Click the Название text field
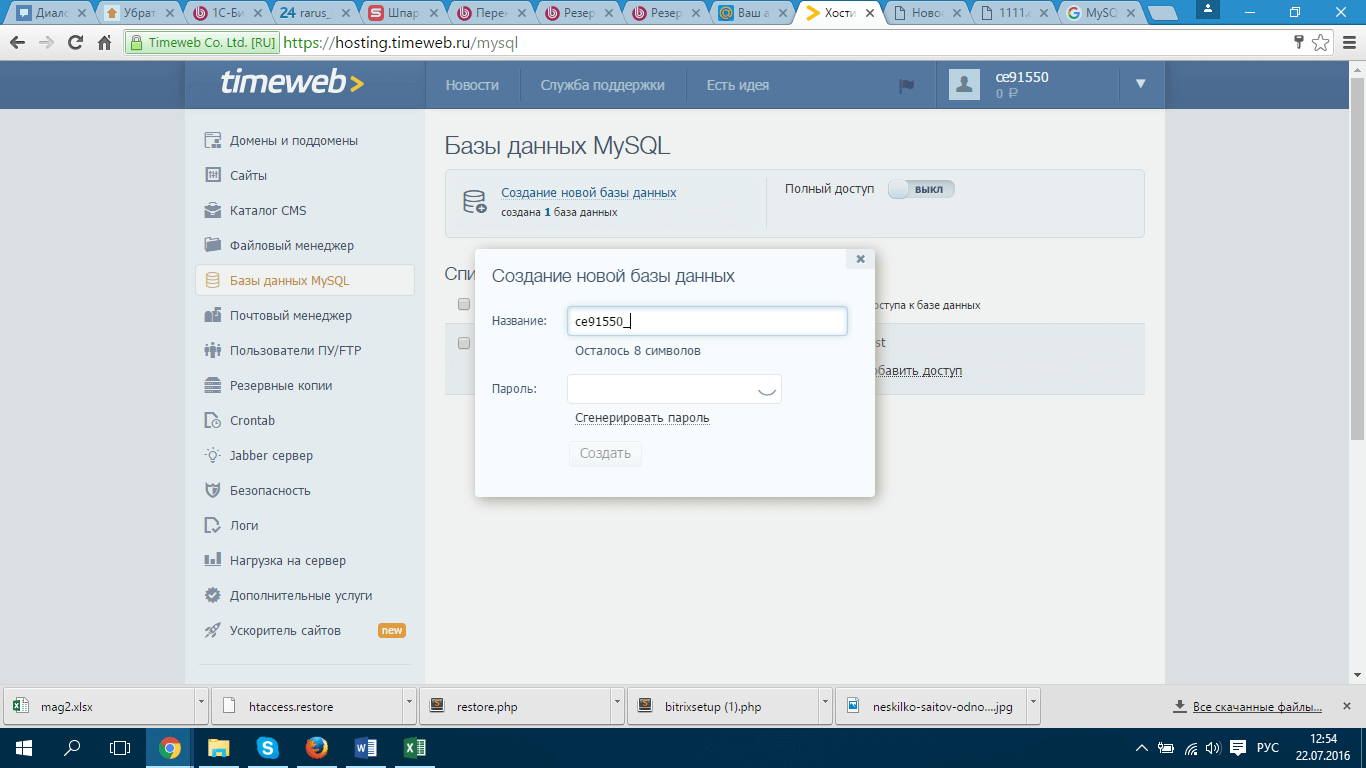Viewport: 1366px width, 768px height. pos(706,321)
